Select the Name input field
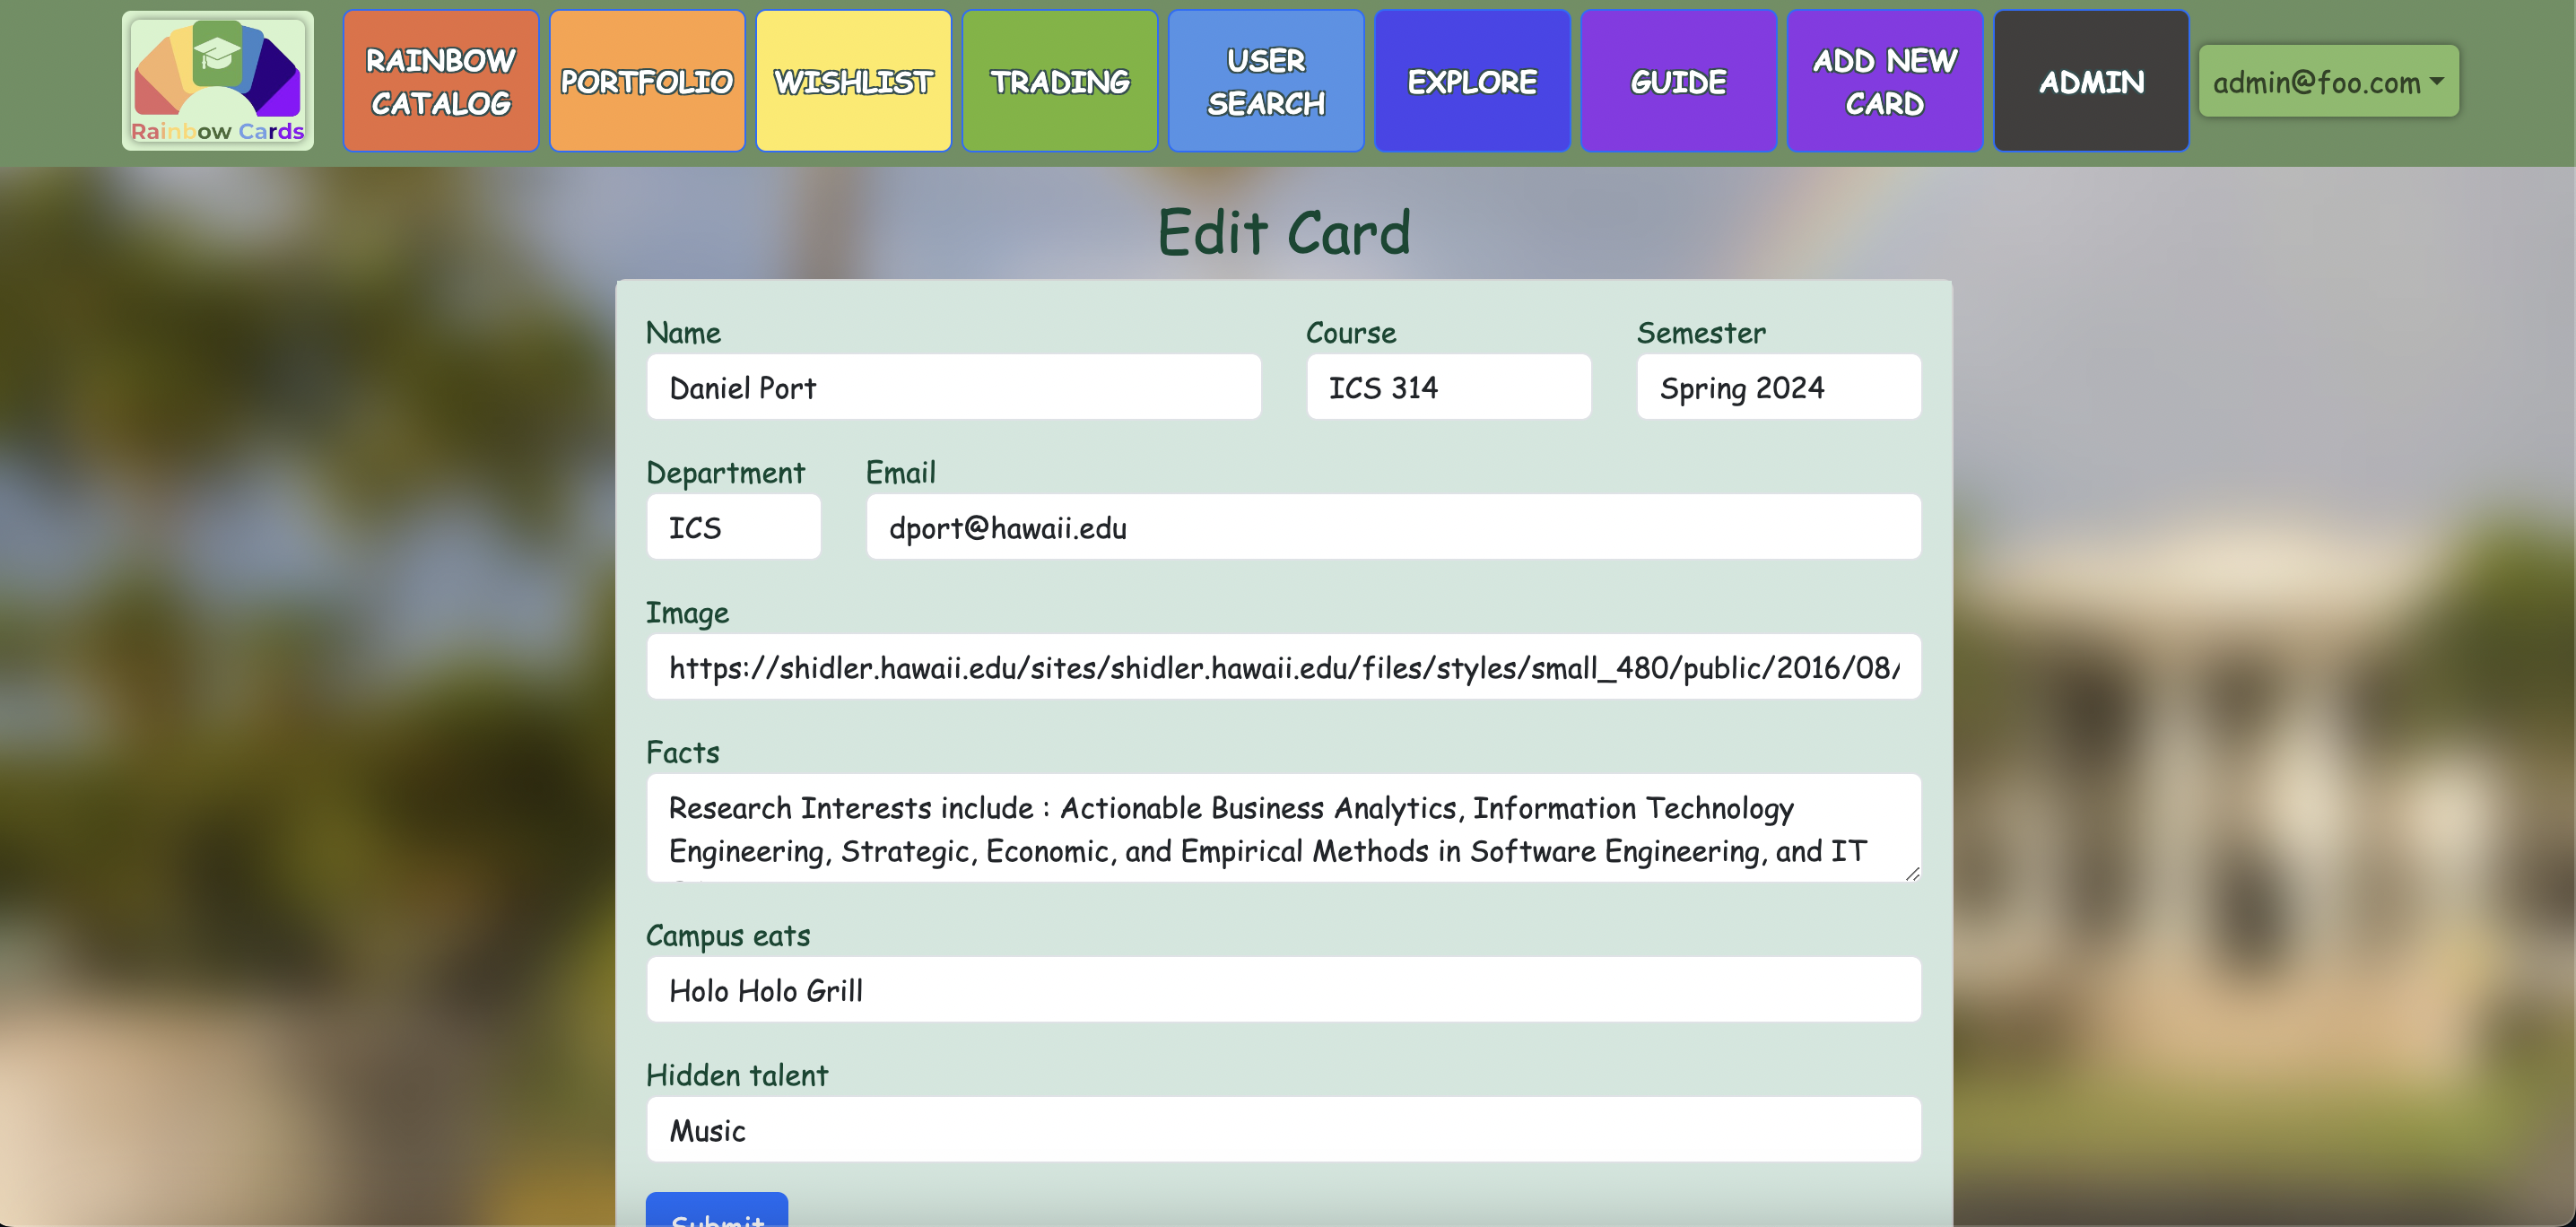This screenshot has width=2576, height=1227. coord(954,386)
